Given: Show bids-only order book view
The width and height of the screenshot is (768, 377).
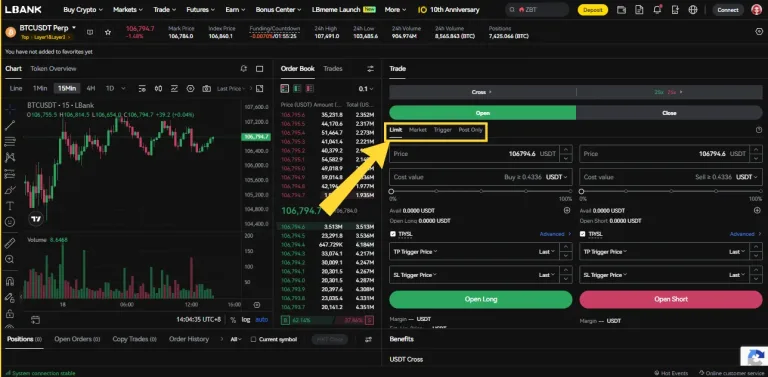Looking at the screenshot, I should tap(297, 89).
